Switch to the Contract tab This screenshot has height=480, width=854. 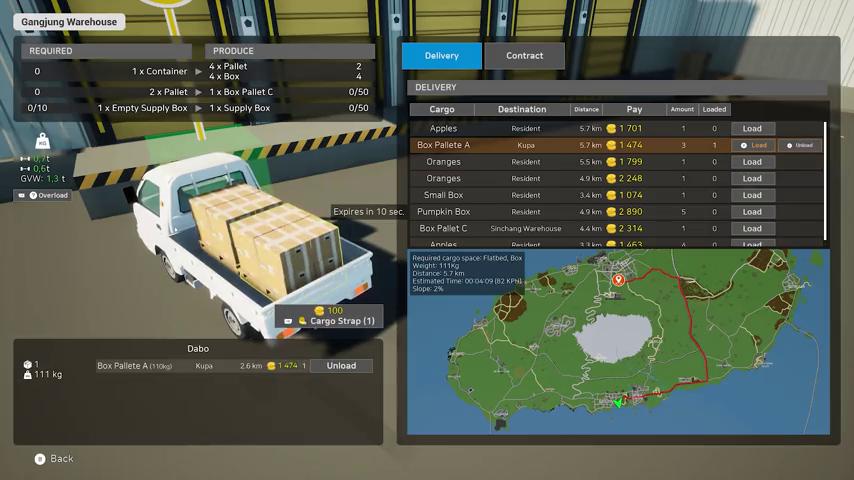coord(524,56)
